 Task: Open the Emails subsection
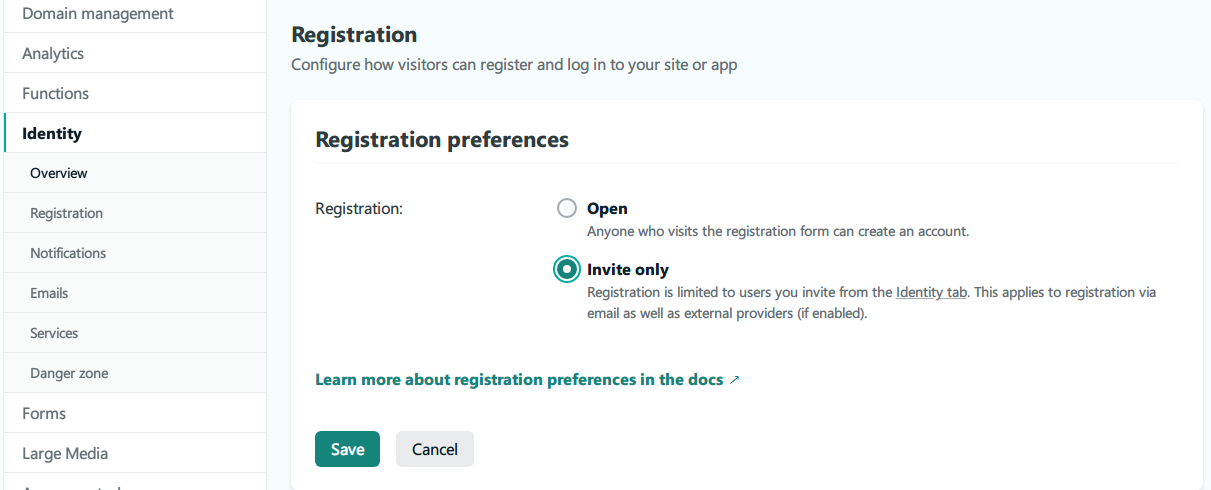click(49, 293)
